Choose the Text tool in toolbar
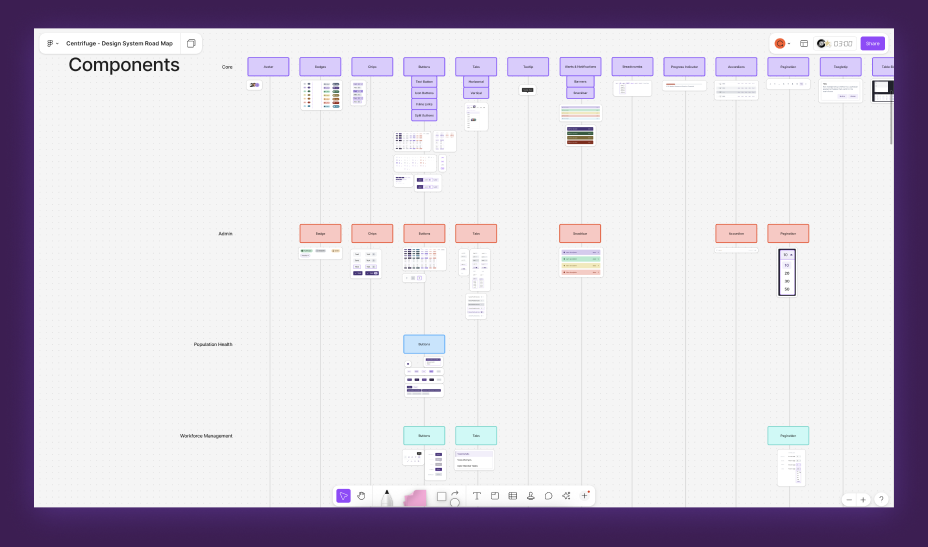Image resolution: width=928 pixels, height=547 pixels. point(476,496)
